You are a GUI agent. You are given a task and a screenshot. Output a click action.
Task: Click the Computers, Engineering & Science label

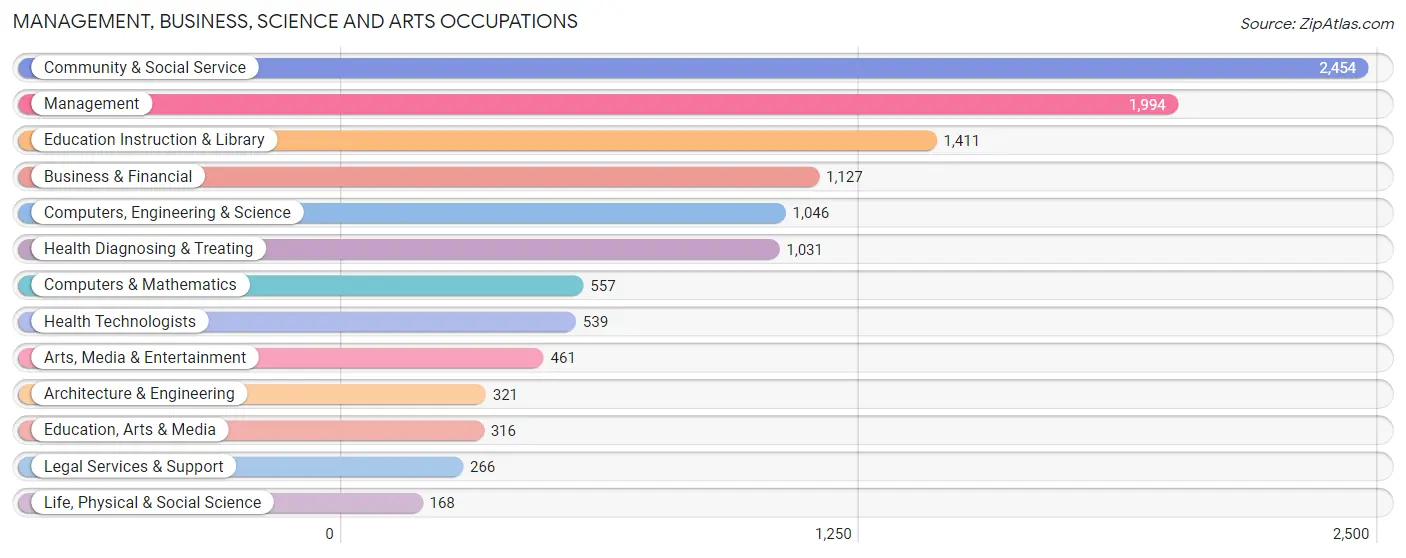pyautogui.click(x=167, y=213)
